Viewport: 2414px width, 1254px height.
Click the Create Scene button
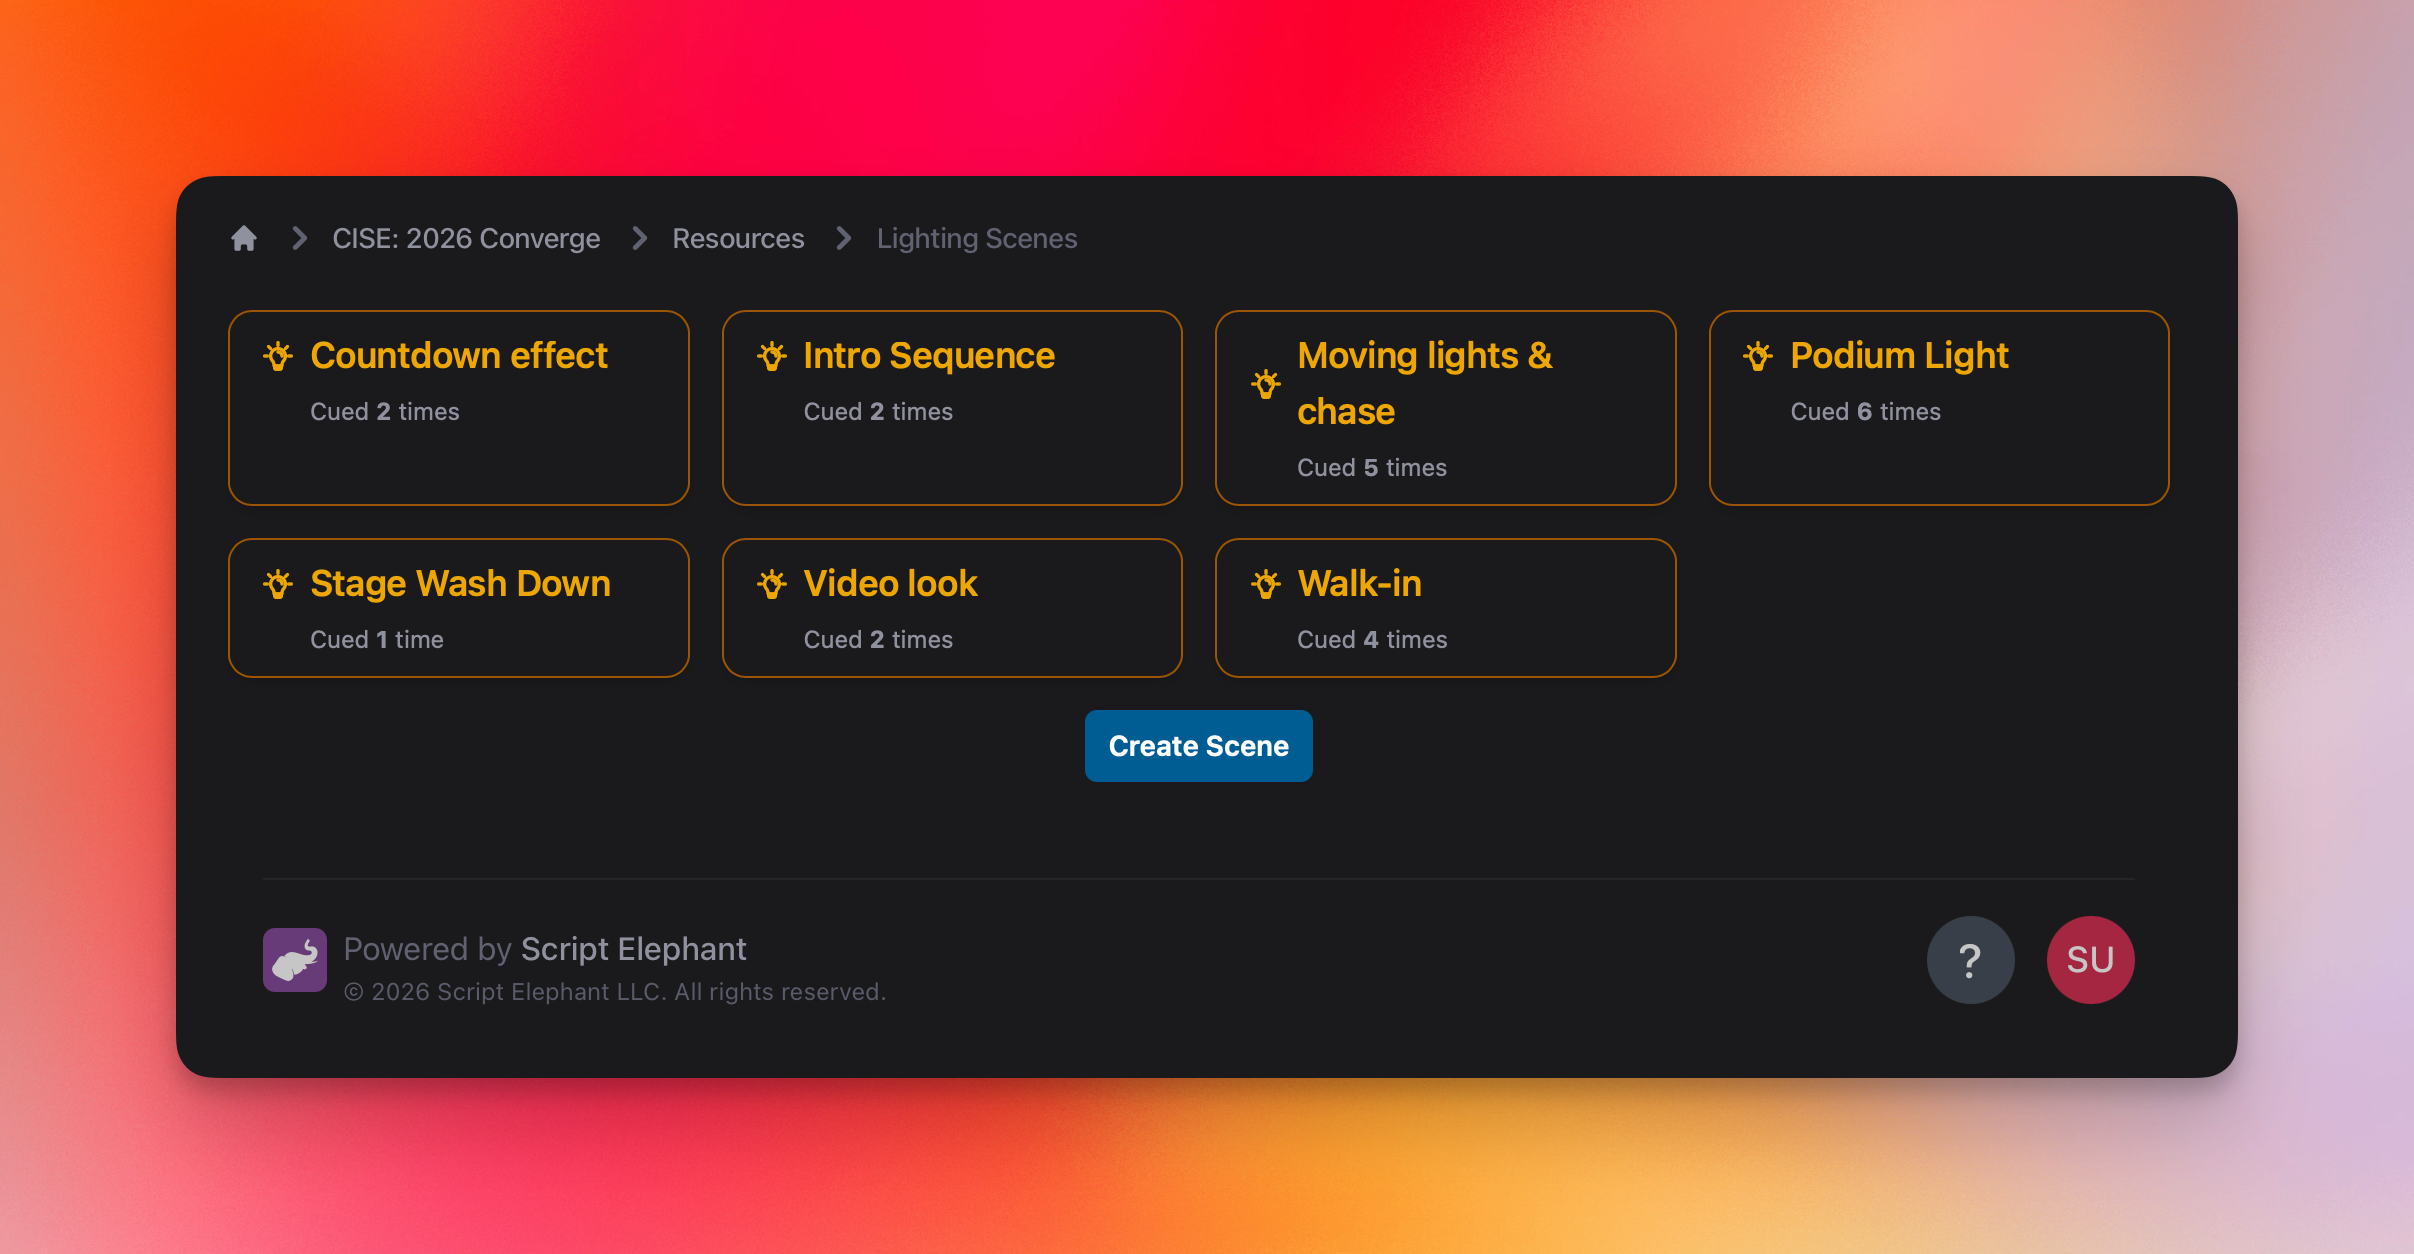click(1198, 746)
